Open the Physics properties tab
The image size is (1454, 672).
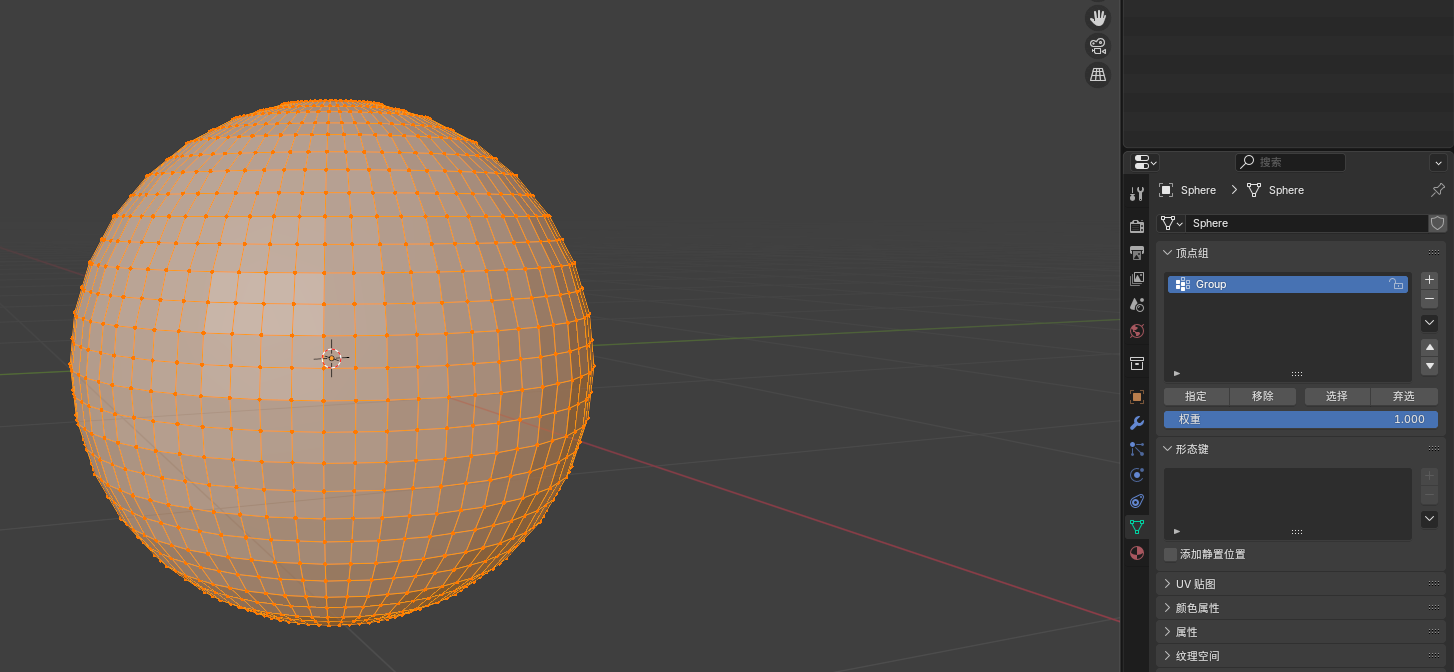(x=1137, y=475)
